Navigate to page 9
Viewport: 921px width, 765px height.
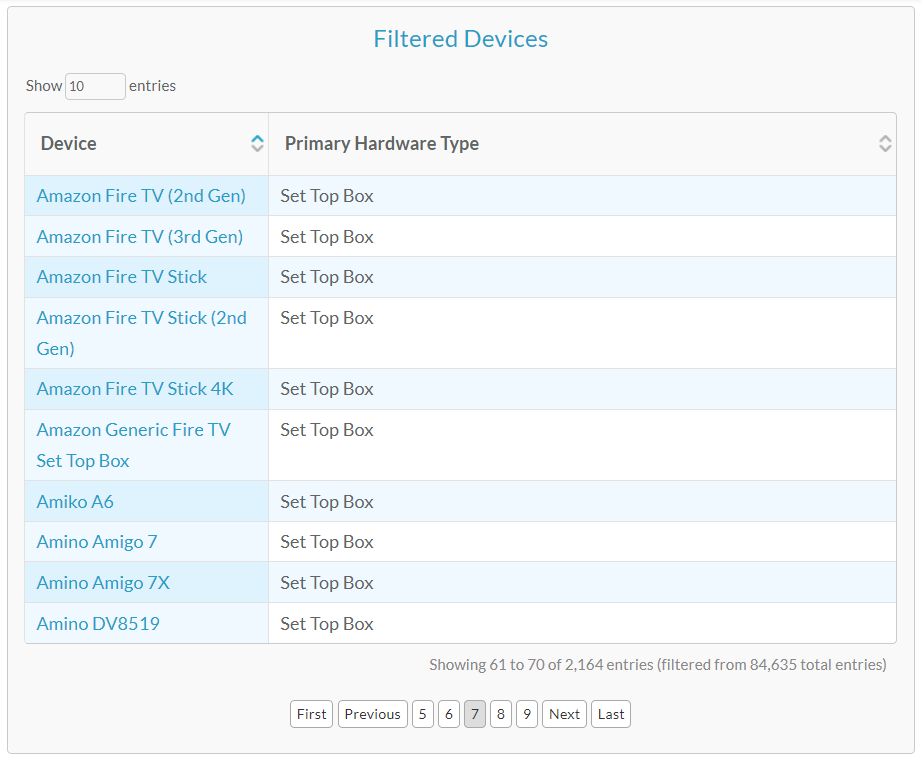click(527, 714)
